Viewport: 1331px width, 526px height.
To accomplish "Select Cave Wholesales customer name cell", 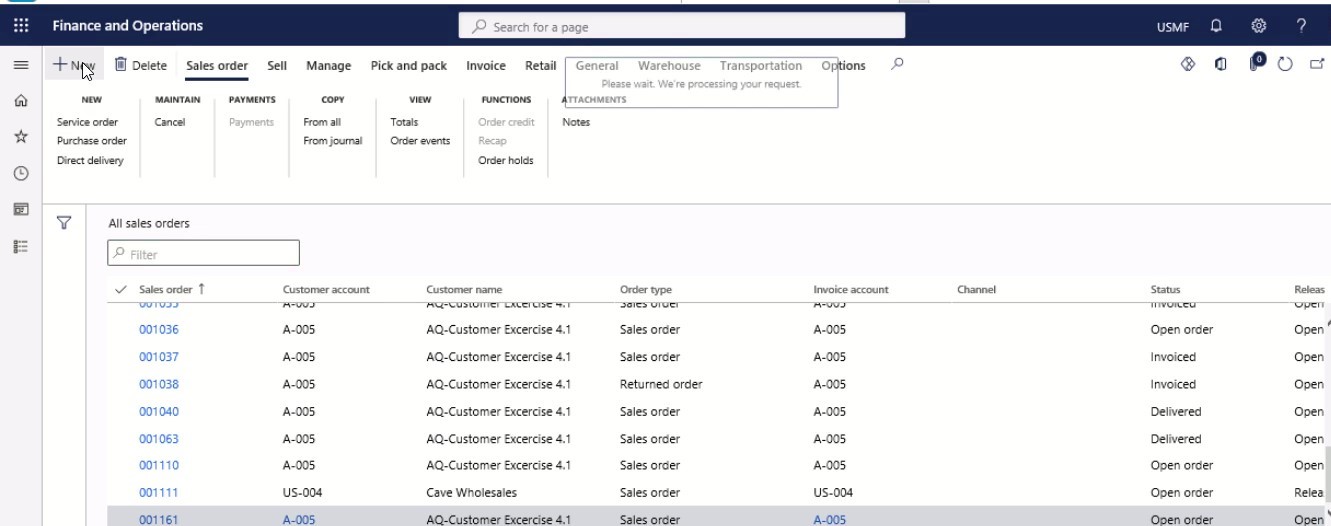I will [472, 492].
